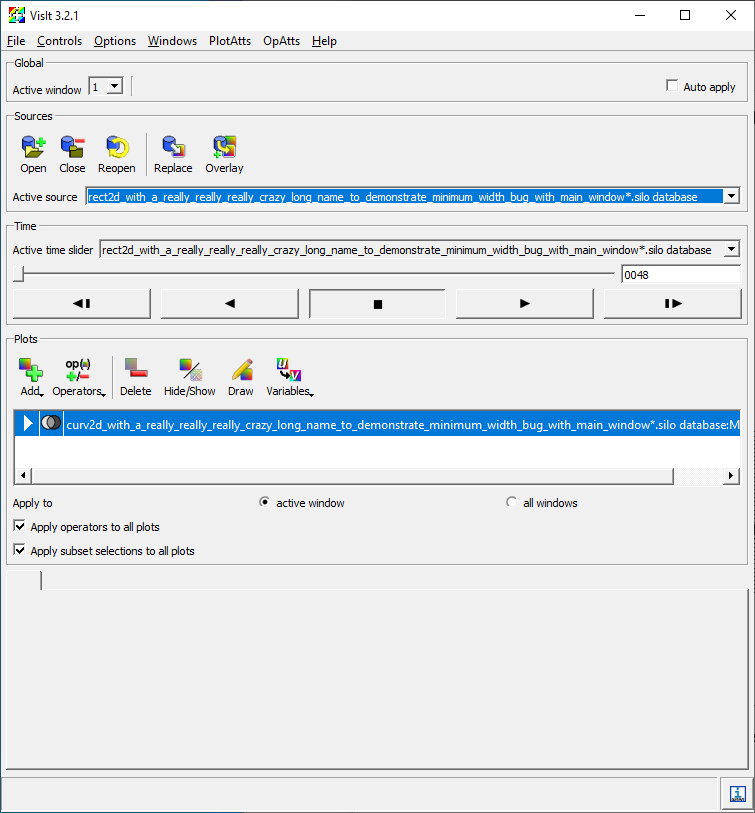Play the animation forward
Screen dimensions: 755x813
pyautogui.click(x=525, y=304)
